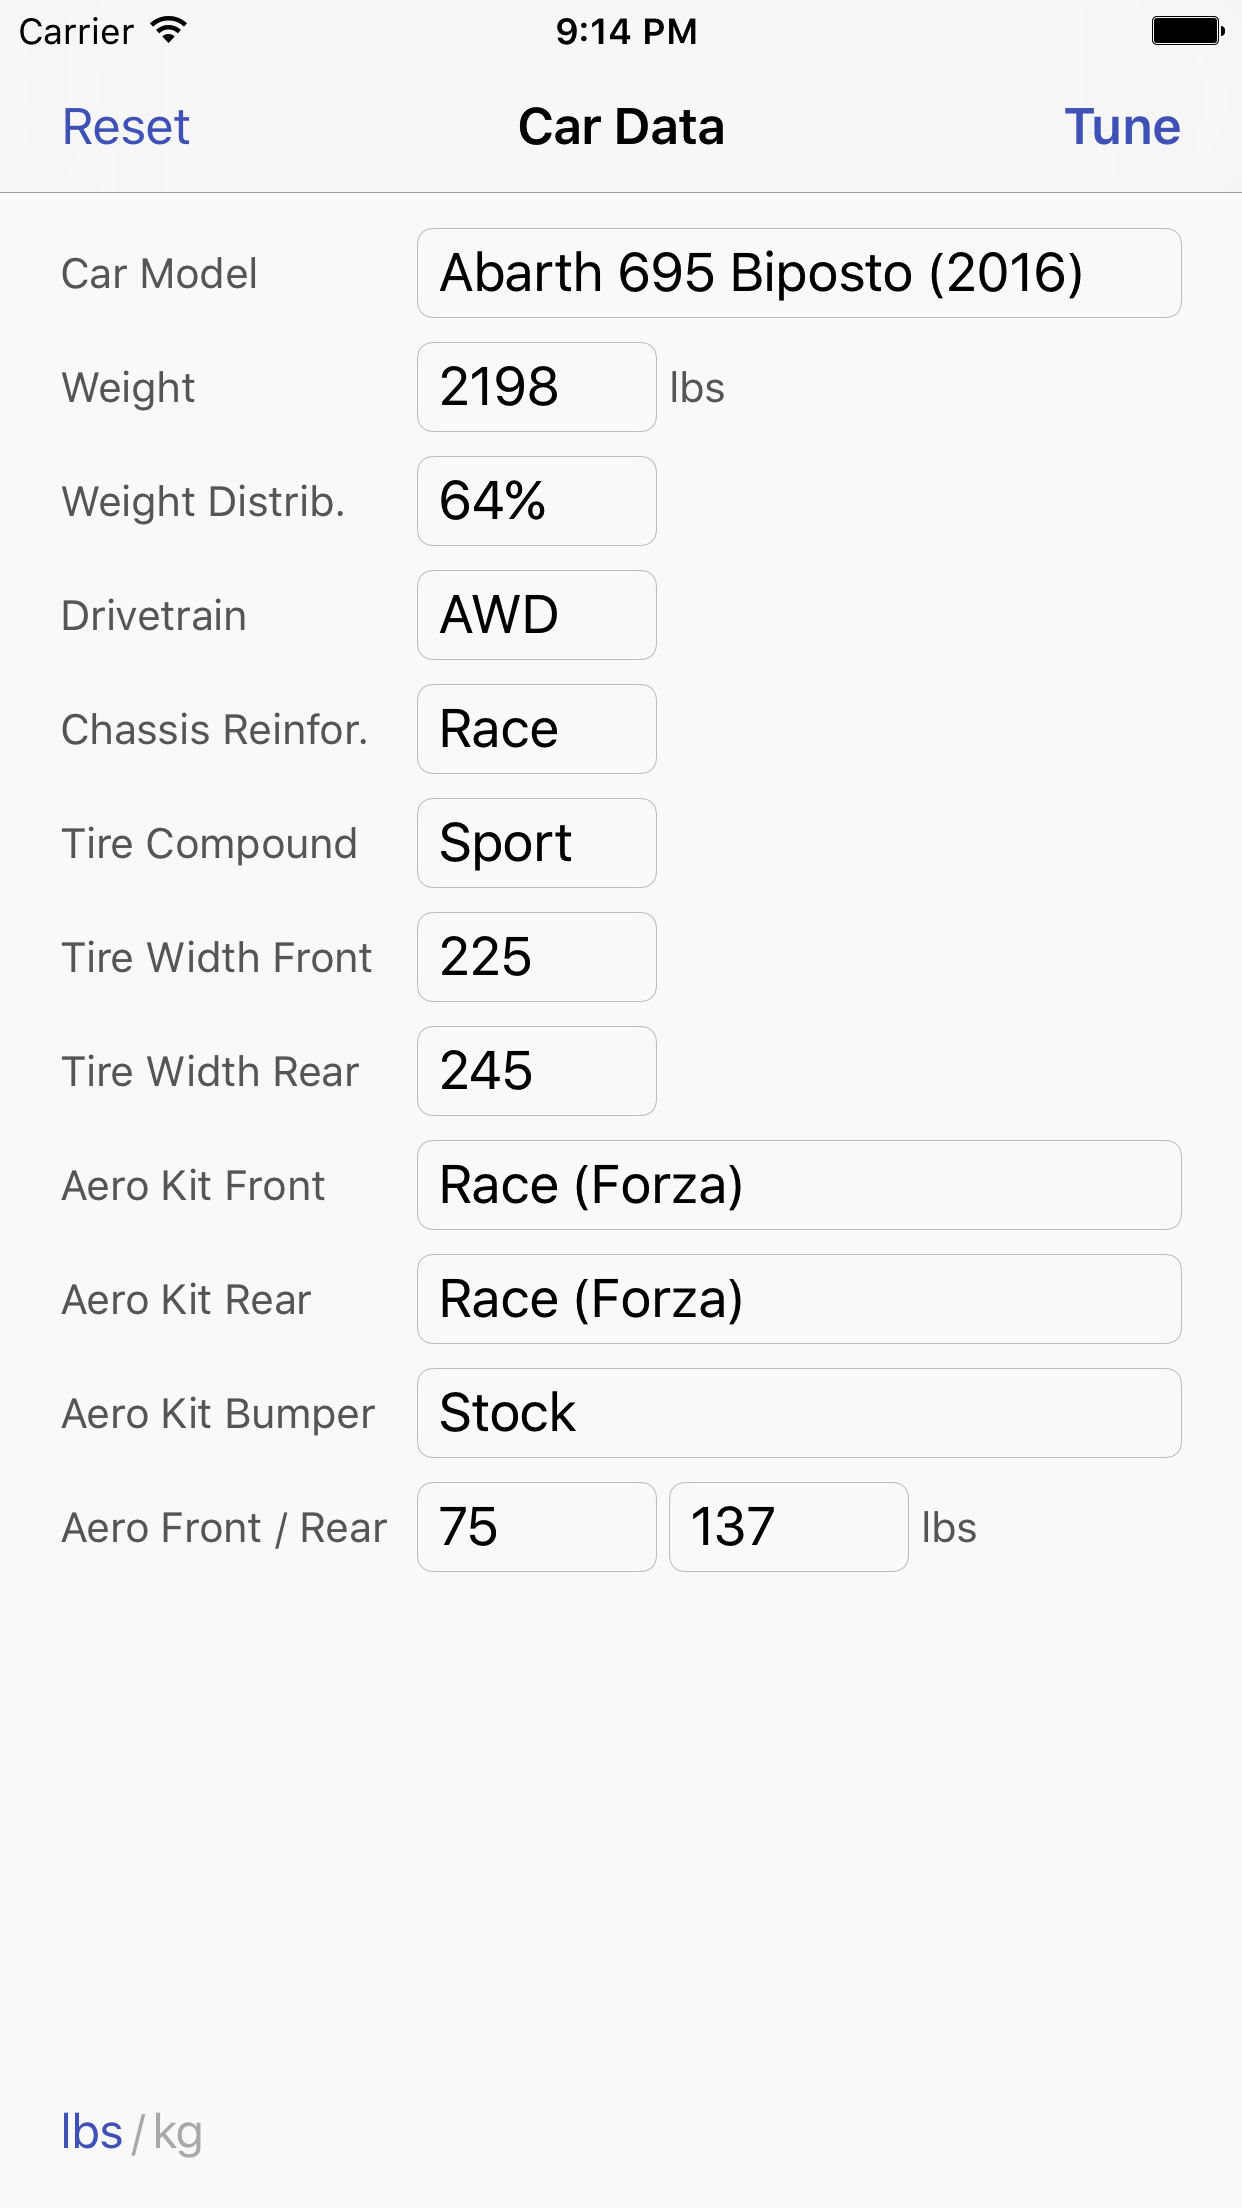1242x2208 pixels.
Task: Change the Aero Kit Rear selection
Action: [x=798, y=1299]
